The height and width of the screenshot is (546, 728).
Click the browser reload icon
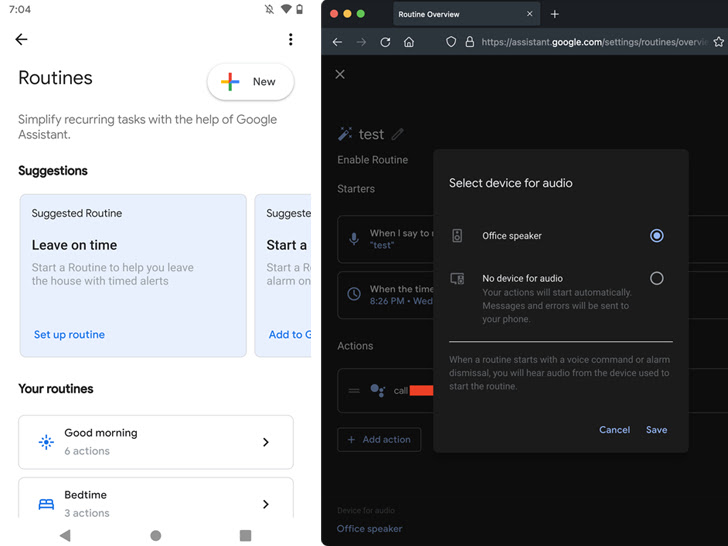tap(385, 42)
